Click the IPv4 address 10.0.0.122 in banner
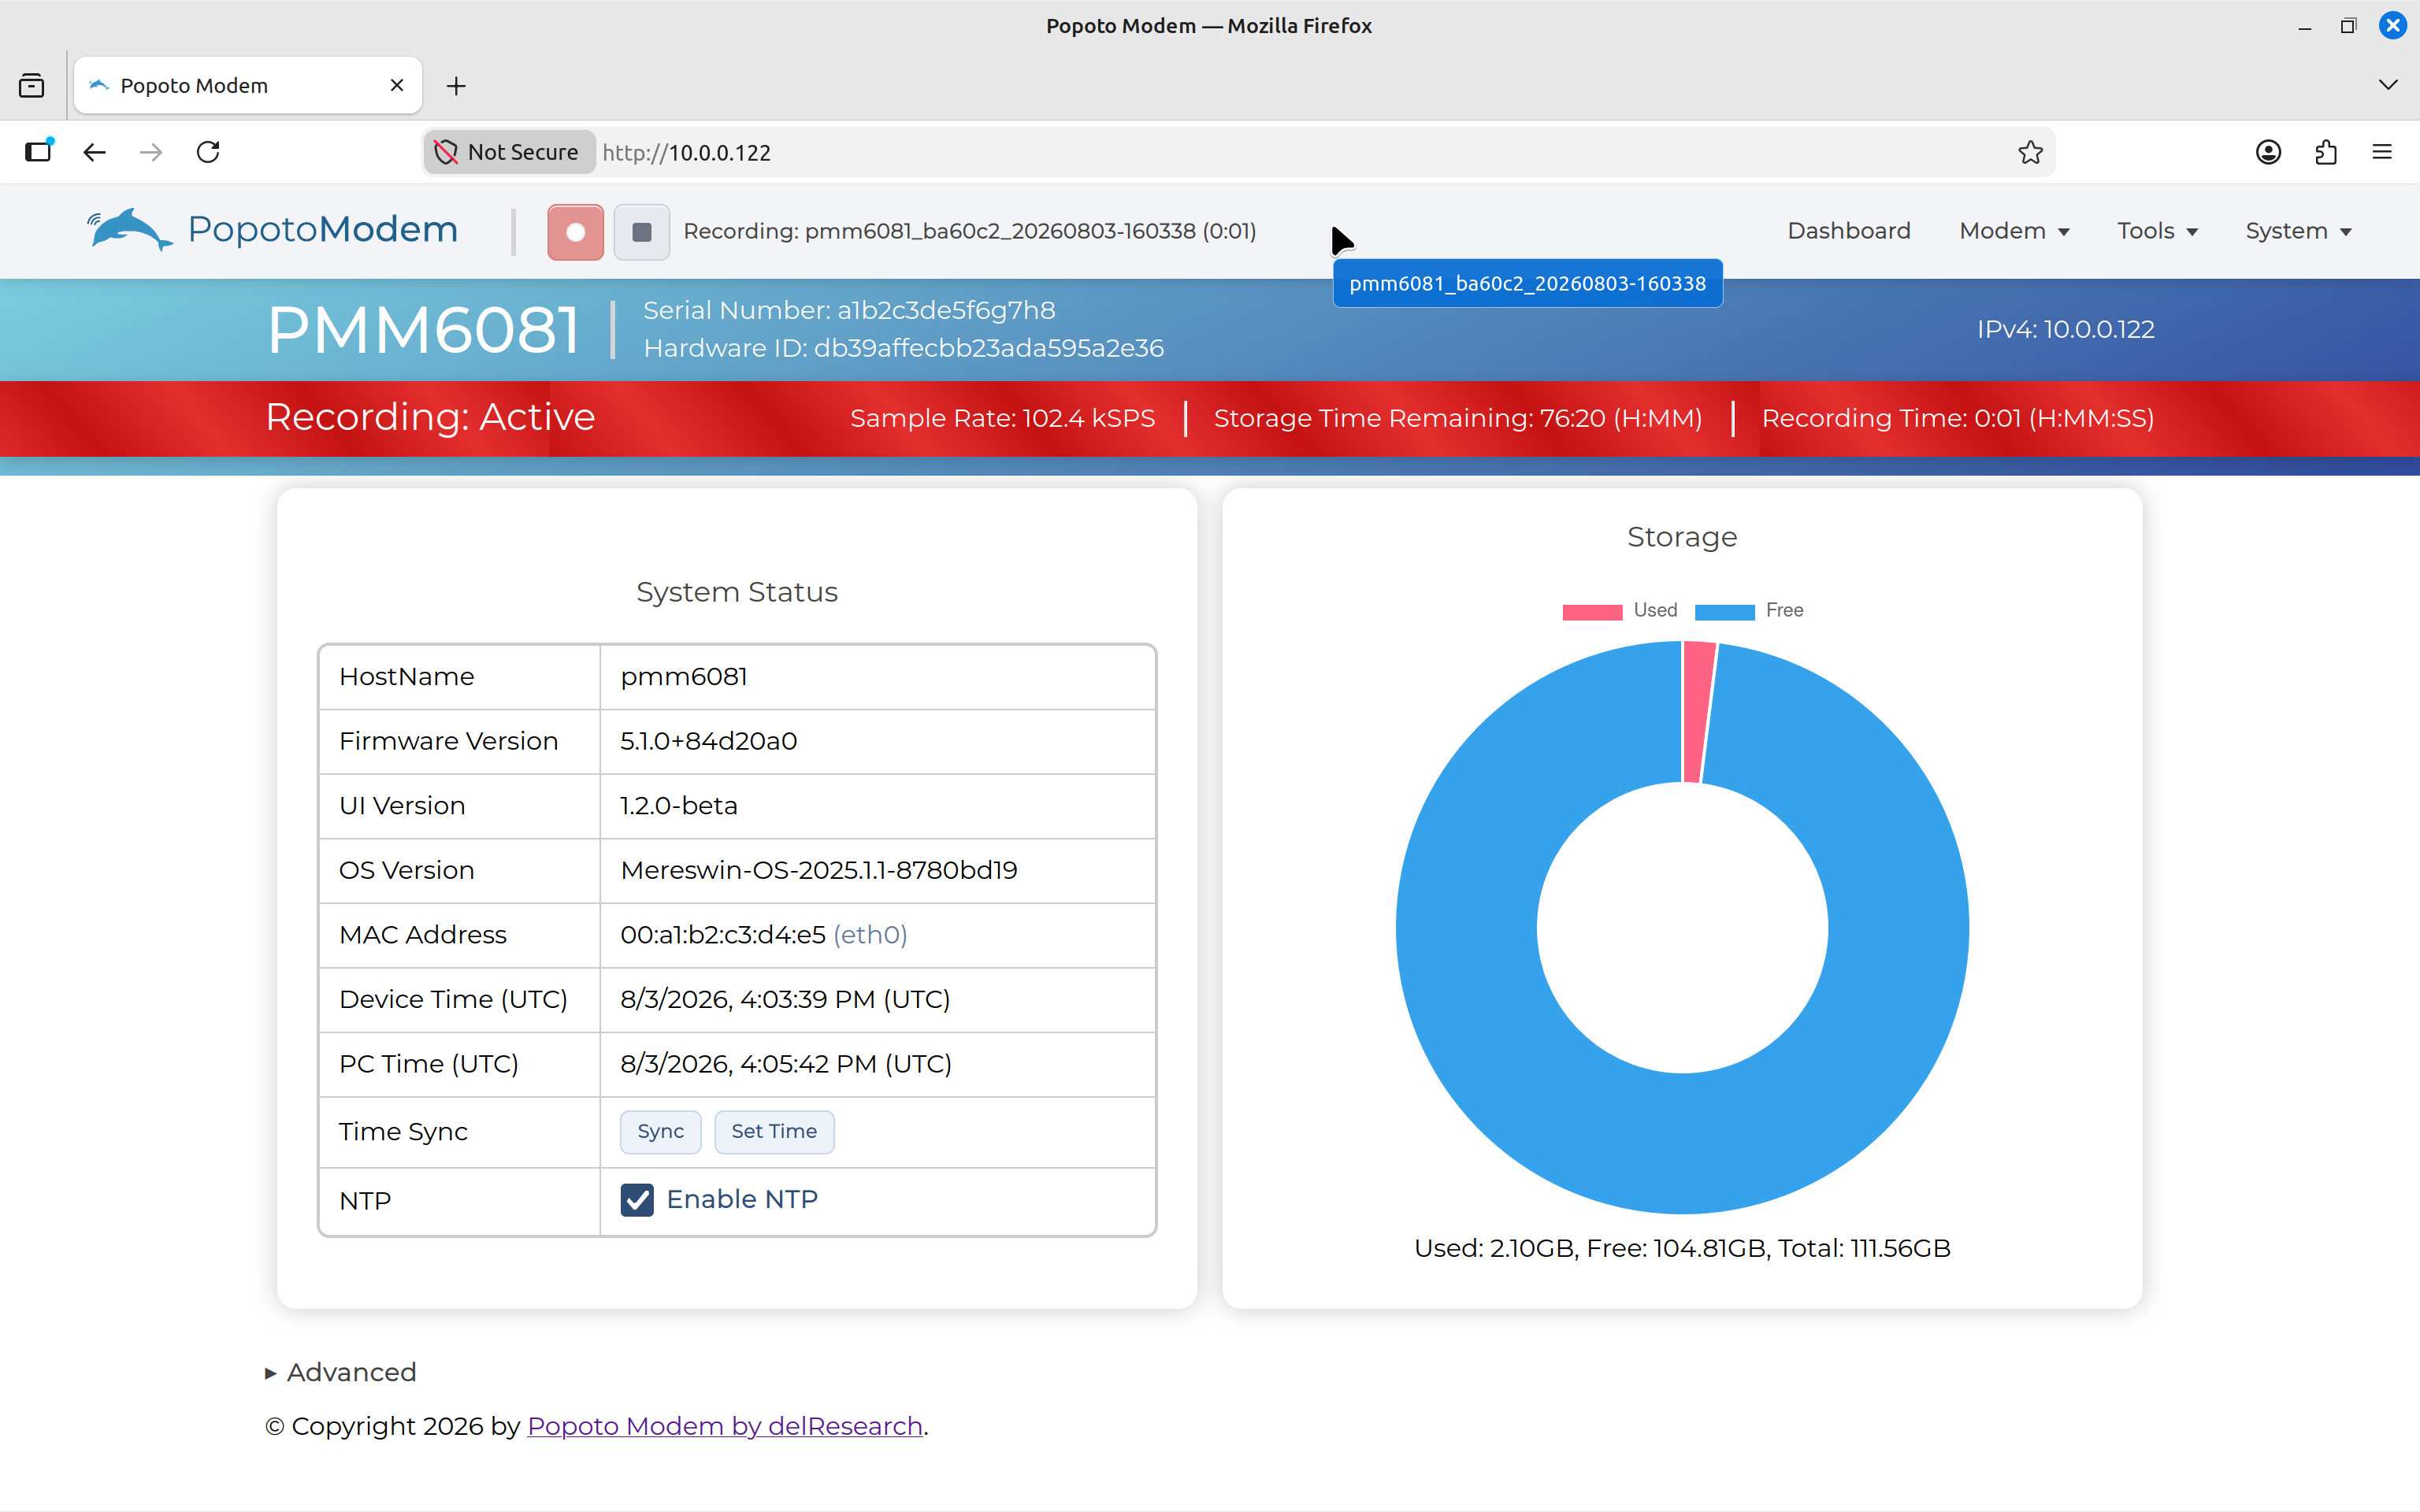 tap(2066, 329)
